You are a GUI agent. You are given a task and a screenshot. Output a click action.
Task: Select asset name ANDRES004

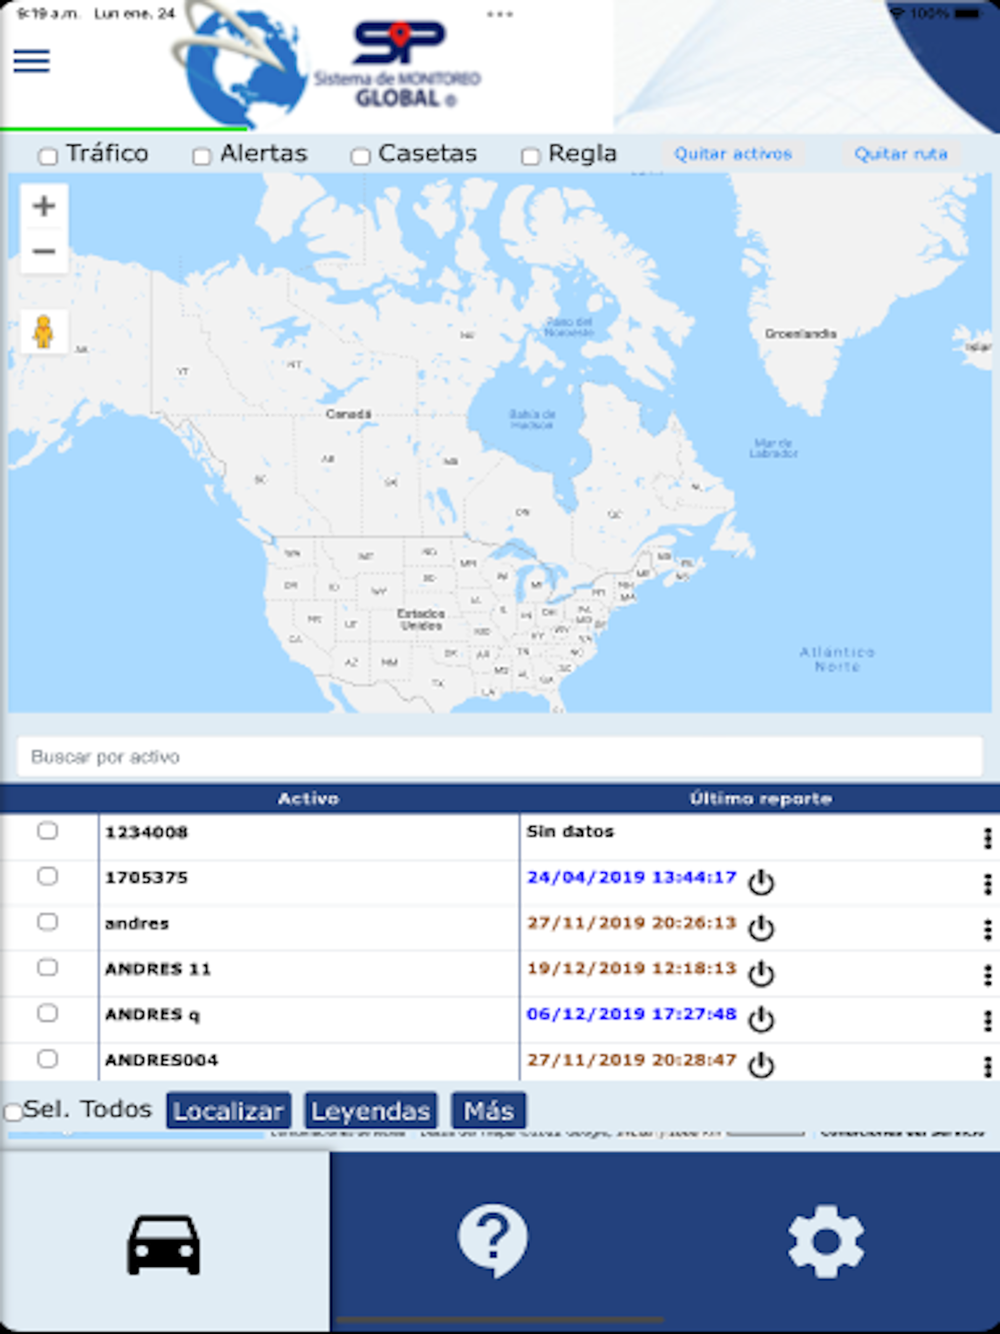pyautogui.click(x=161, y=1060)
